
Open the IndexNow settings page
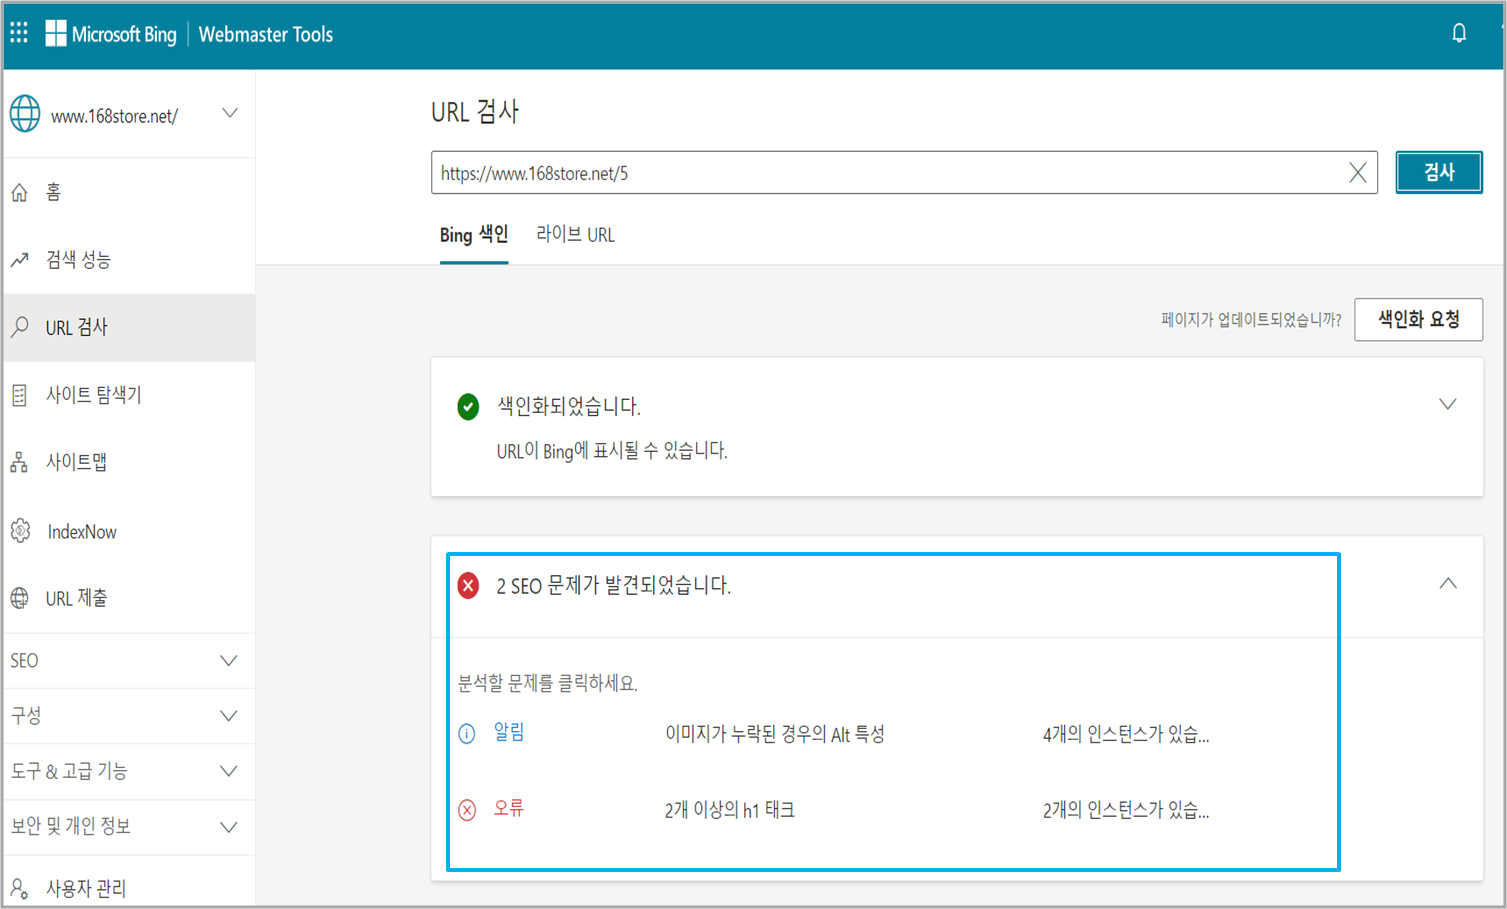click(80, 531)
